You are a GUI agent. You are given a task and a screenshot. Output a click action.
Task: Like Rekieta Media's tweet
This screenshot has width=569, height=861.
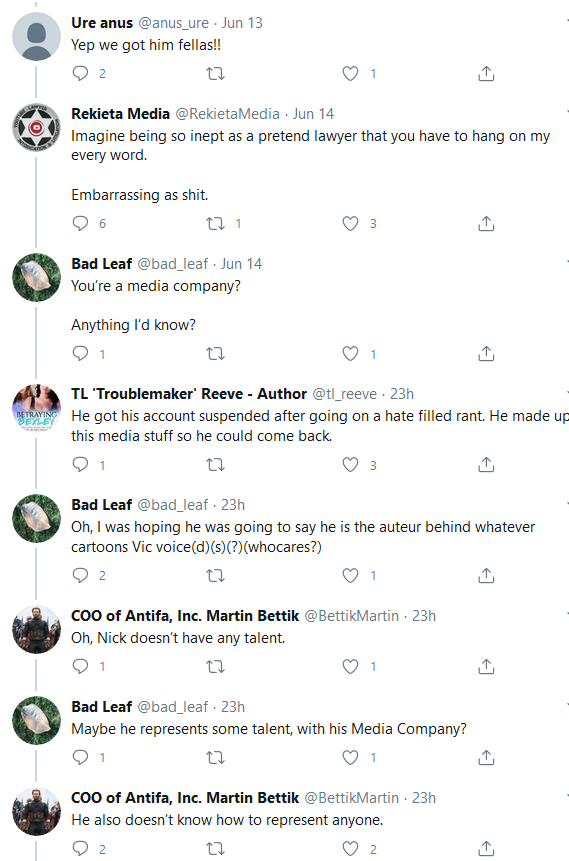click(350, 223)
